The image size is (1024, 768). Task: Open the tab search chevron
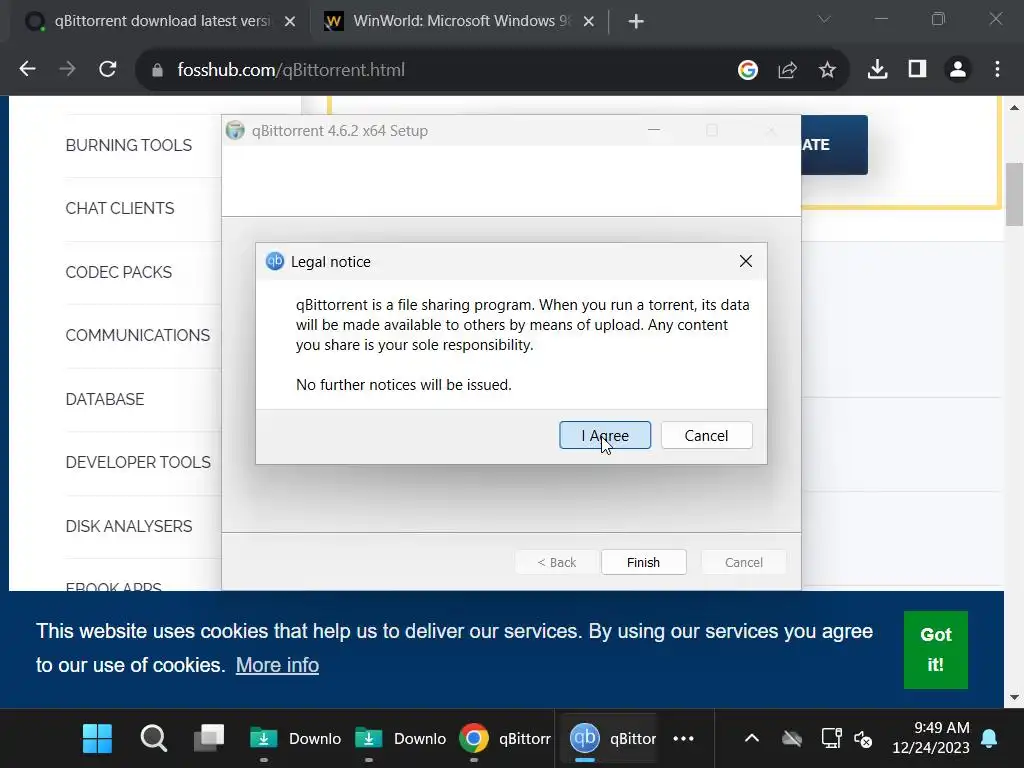point(824,20)
